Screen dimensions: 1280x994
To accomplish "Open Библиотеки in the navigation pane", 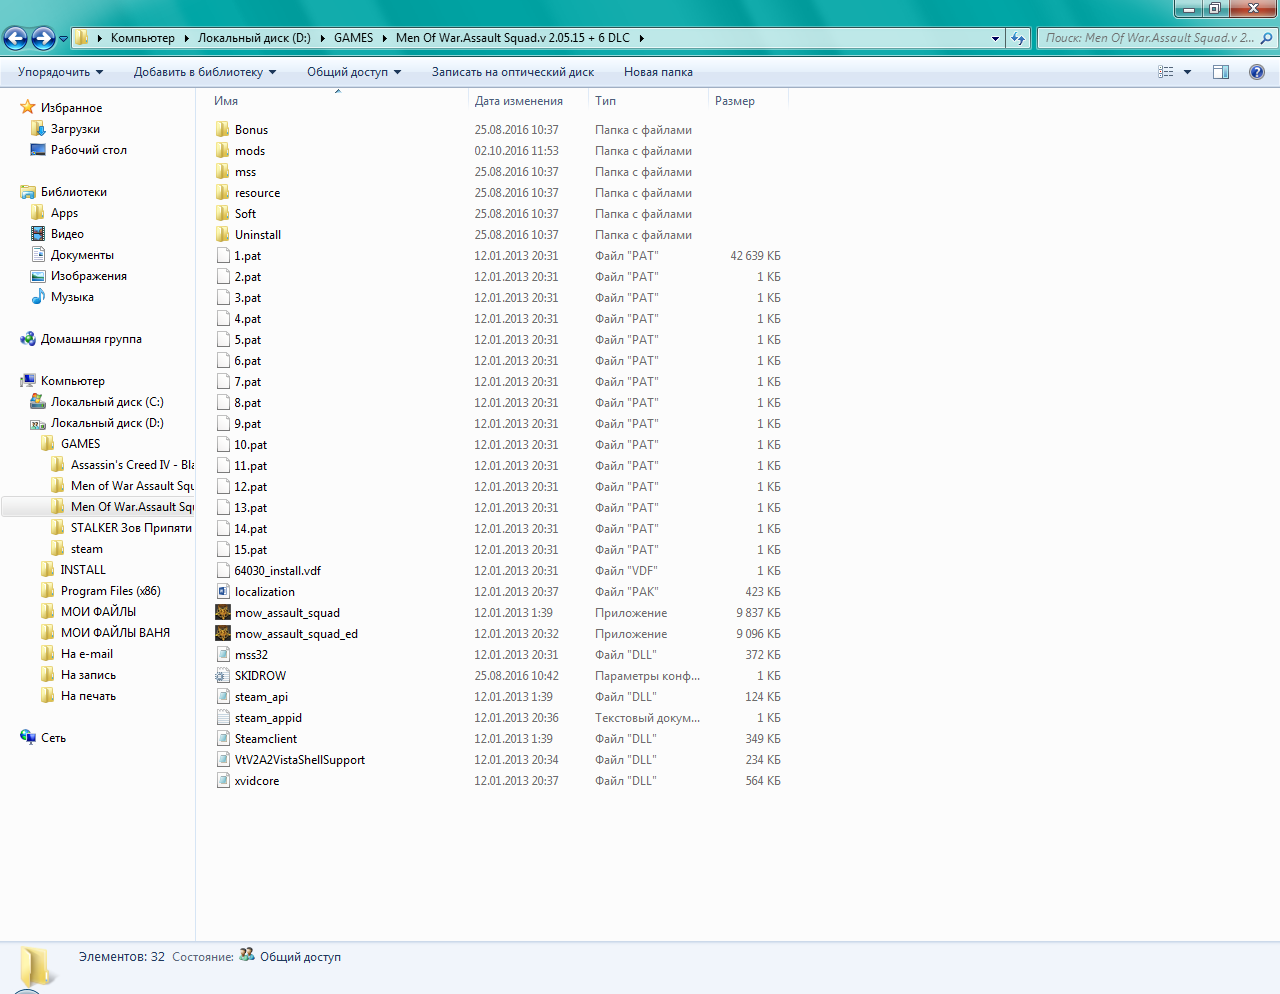I will 74,192.
